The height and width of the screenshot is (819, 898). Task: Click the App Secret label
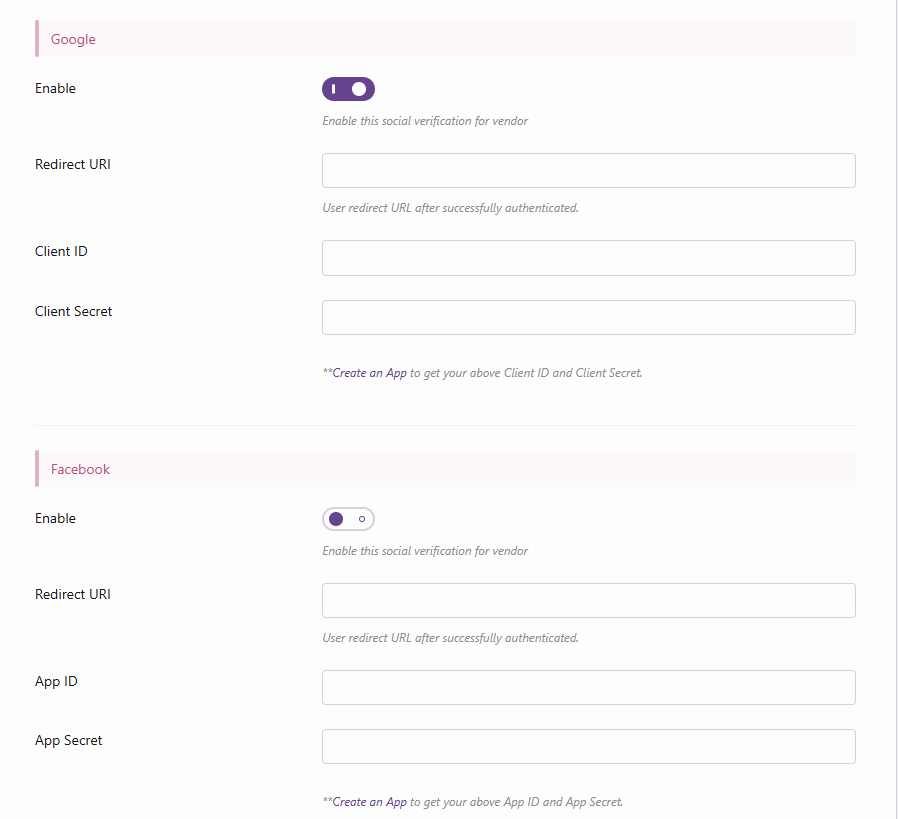[x=68, y=741]
